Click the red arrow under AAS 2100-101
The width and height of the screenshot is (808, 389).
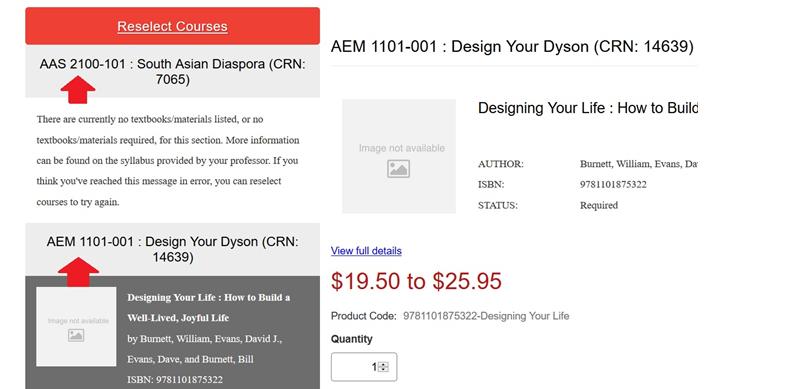coord(78,90)
